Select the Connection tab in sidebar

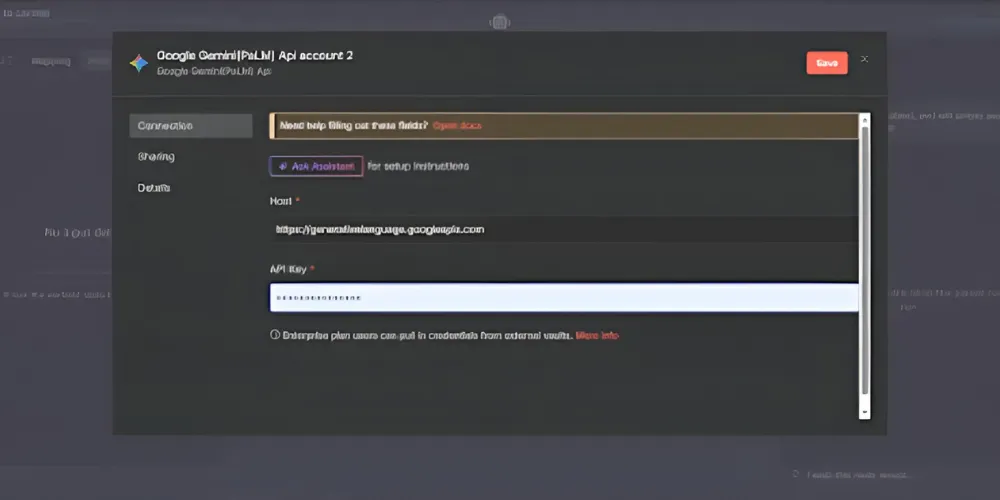tap(191, 126)
